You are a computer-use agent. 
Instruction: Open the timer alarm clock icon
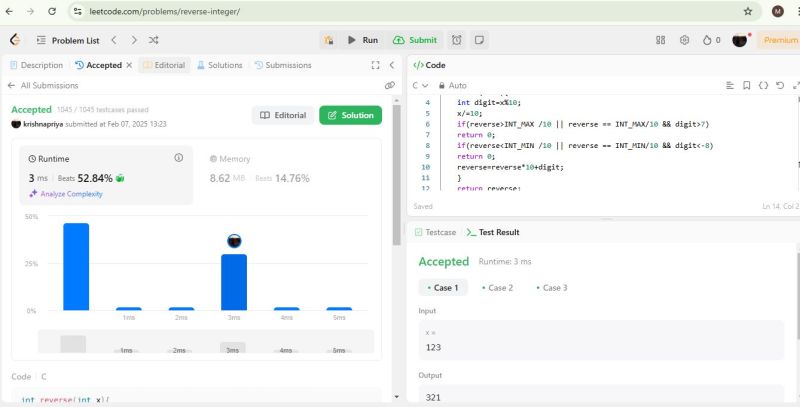[457, 40]
